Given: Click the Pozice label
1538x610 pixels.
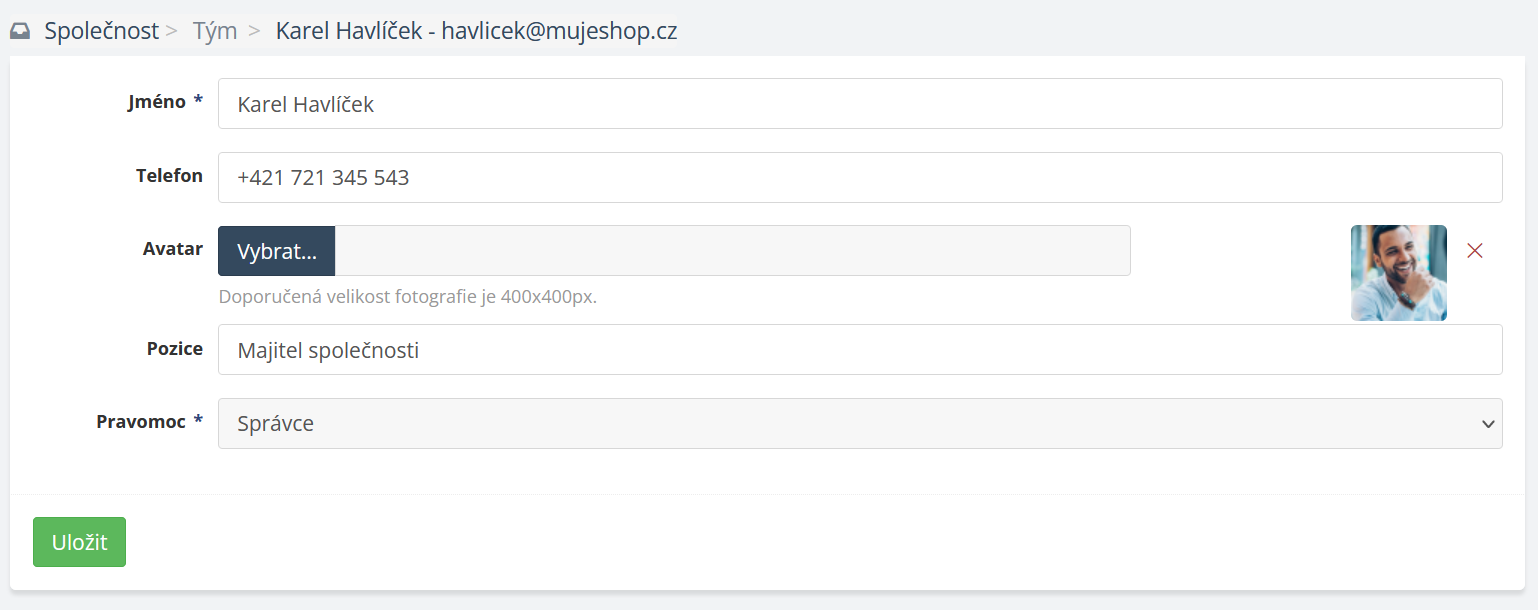Looking at the screenshot, I should [175, 349].
